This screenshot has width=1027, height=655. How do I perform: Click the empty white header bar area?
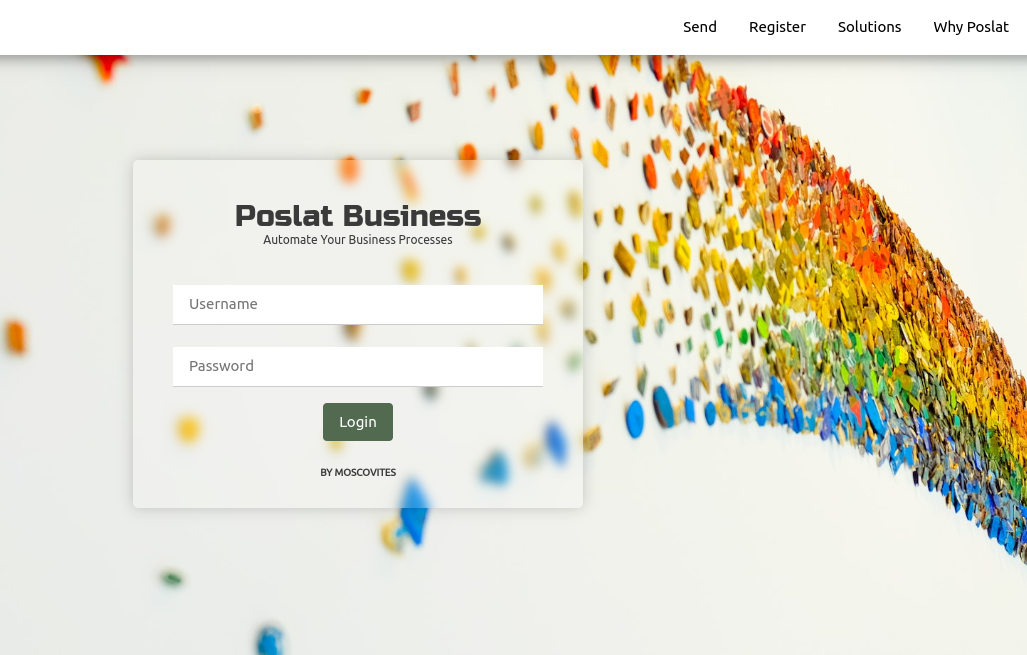click(327, 27)
